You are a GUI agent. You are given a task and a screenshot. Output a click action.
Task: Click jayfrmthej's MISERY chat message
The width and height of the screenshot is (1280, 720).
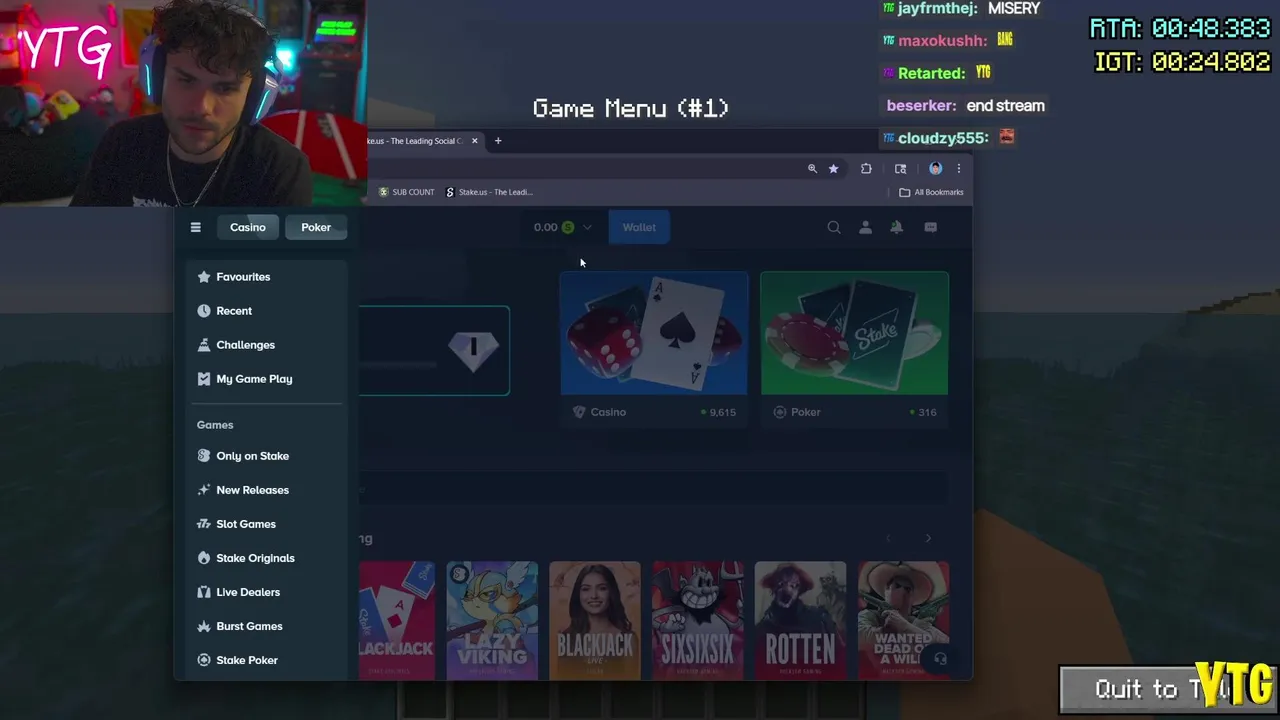coord(1014,8)
